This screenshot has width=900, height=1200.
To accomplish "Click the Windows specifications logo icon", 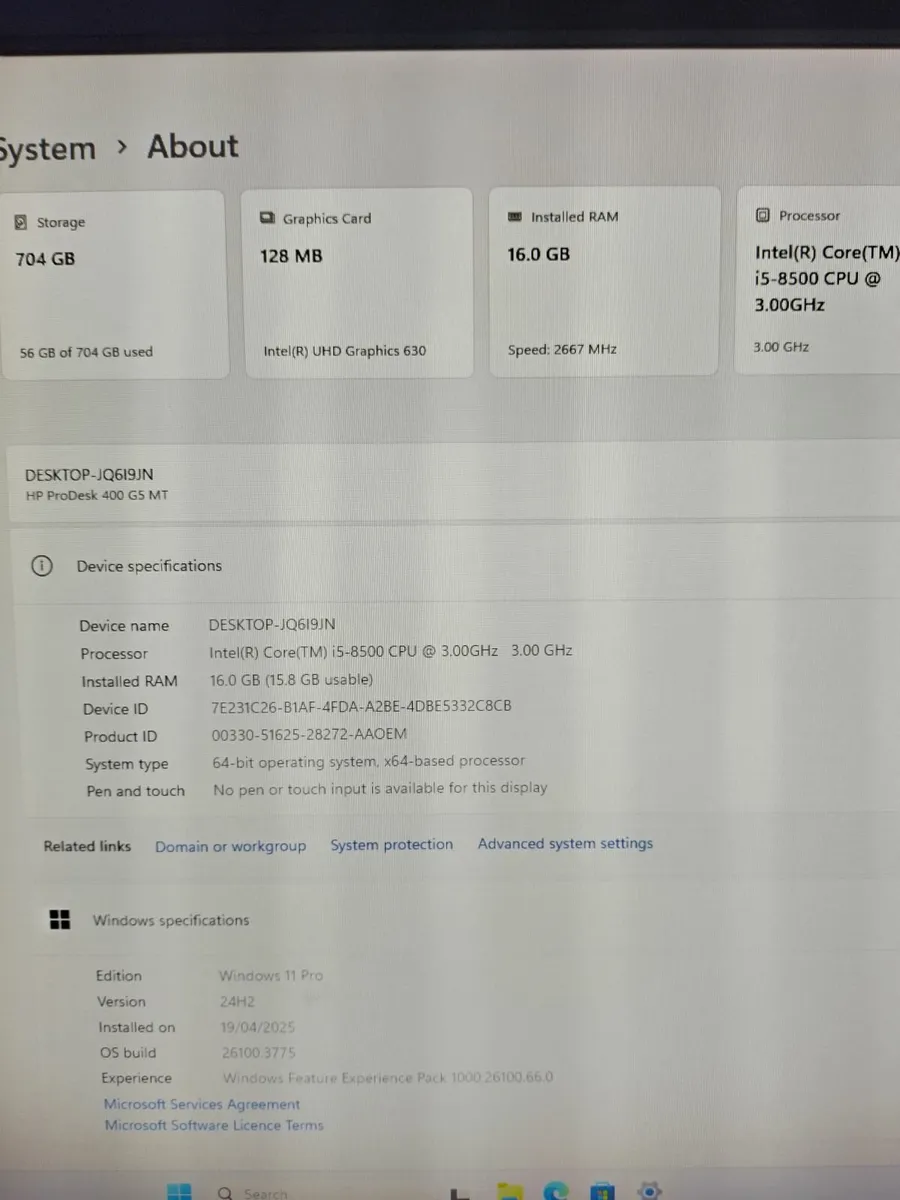I will [x=60, y=920].
